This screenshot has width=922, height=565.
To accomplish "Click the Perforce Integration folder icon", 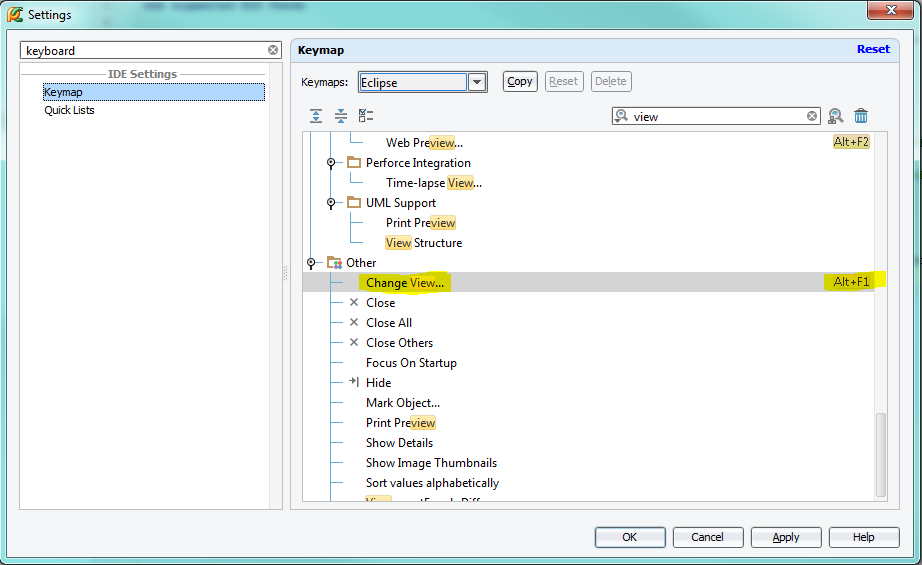I will [x=353, y=162].
